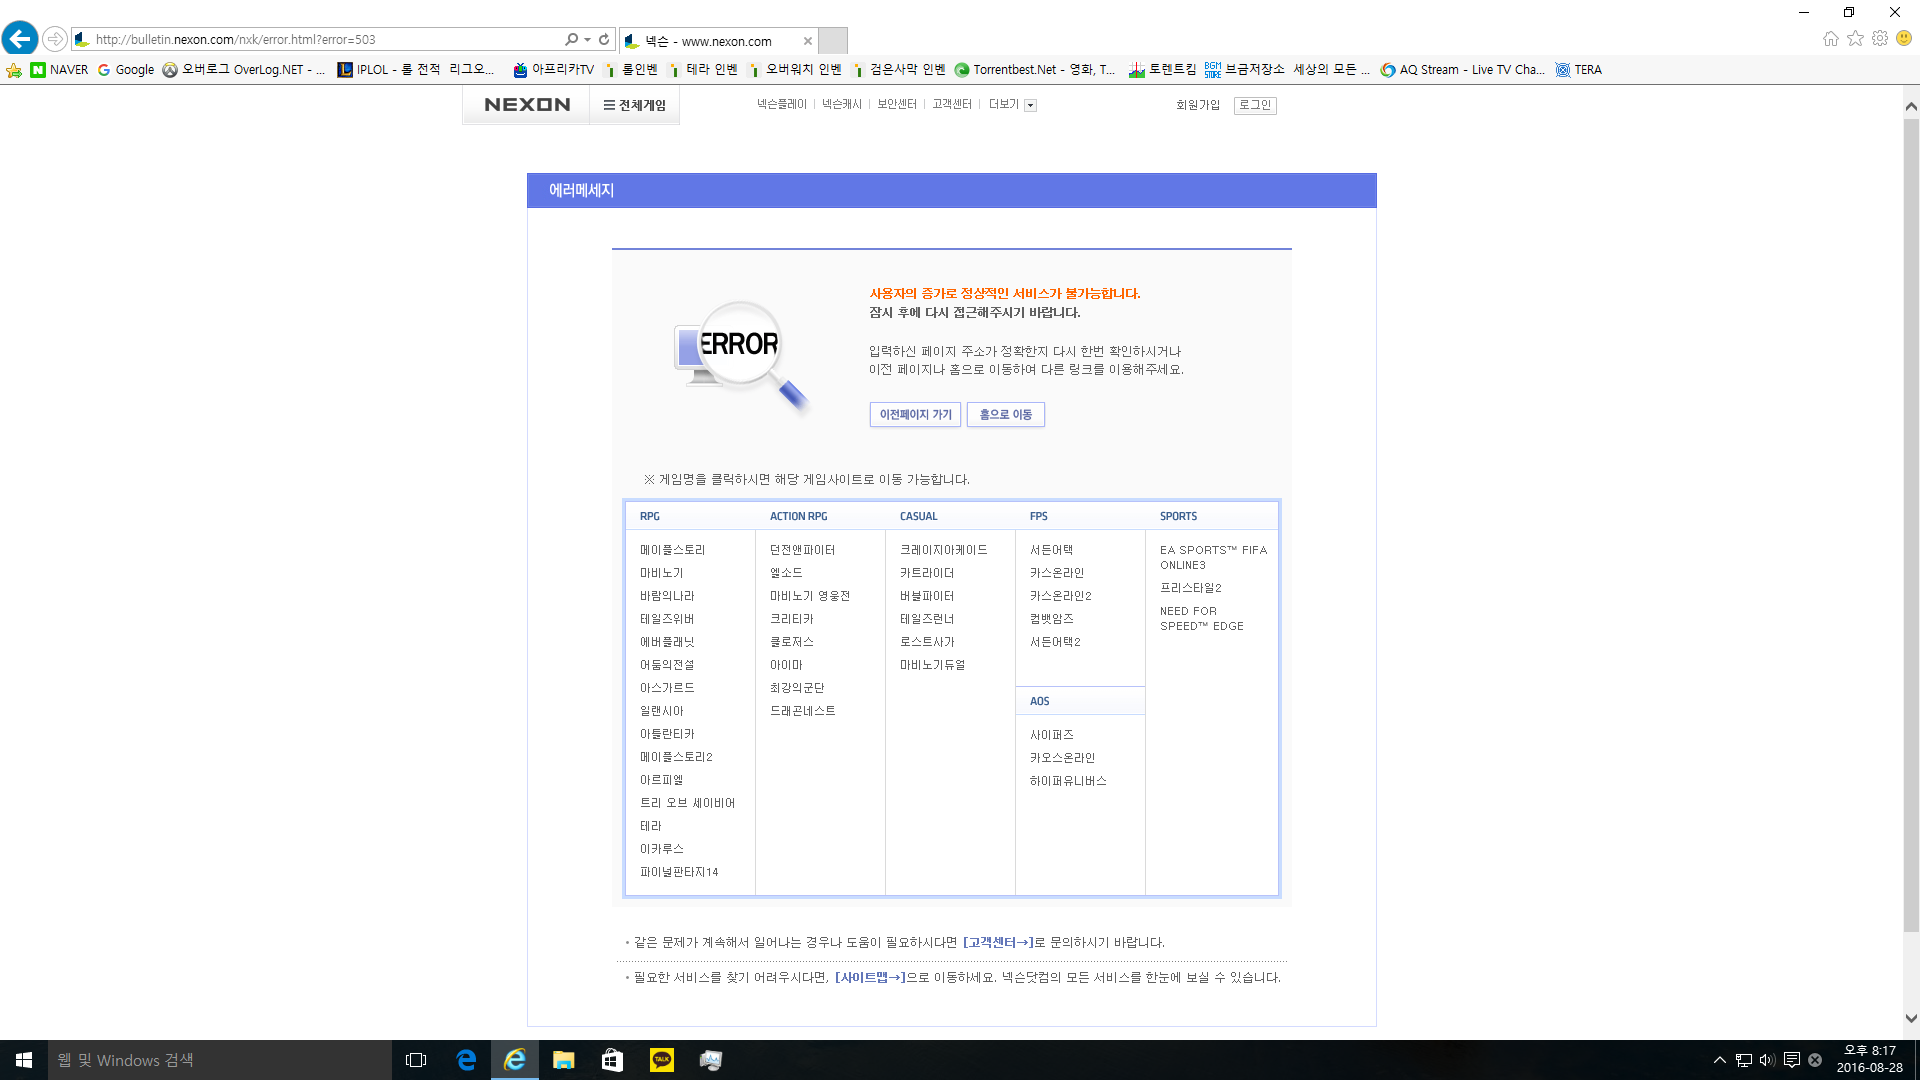
Task: Click the page vertical scrollbar
Action: click(x=1910, y=520)
